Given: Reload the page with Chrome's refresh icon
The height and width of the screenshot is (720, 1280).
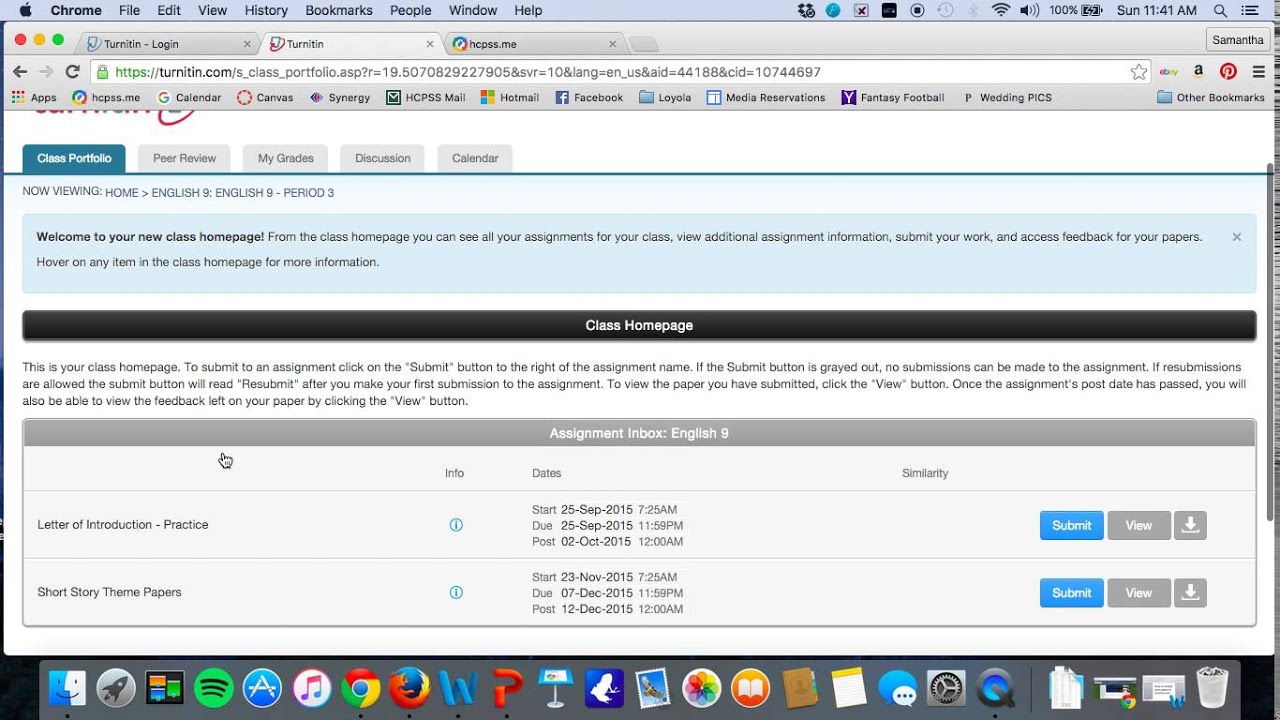Looking at the screenshot, I should pyautogui.click(x=72, y=72).
